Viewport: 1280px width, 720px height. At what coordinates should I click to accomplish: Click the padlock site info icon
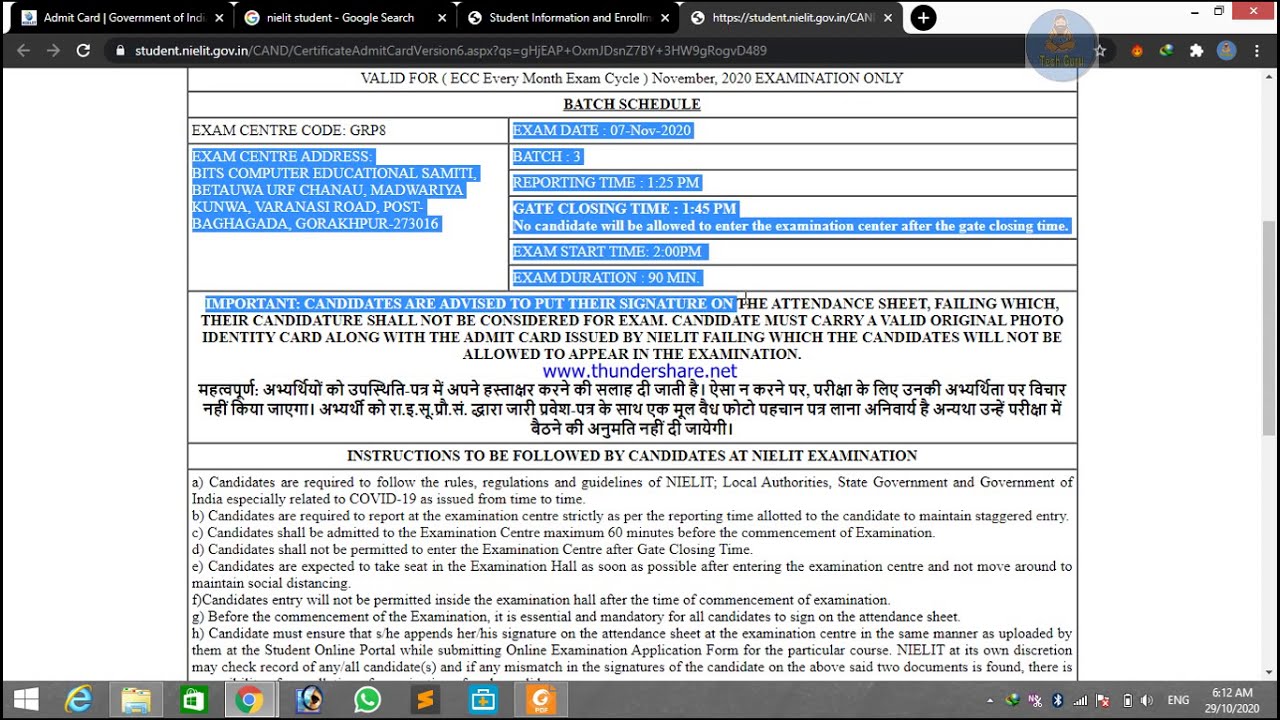pos(120,50)
